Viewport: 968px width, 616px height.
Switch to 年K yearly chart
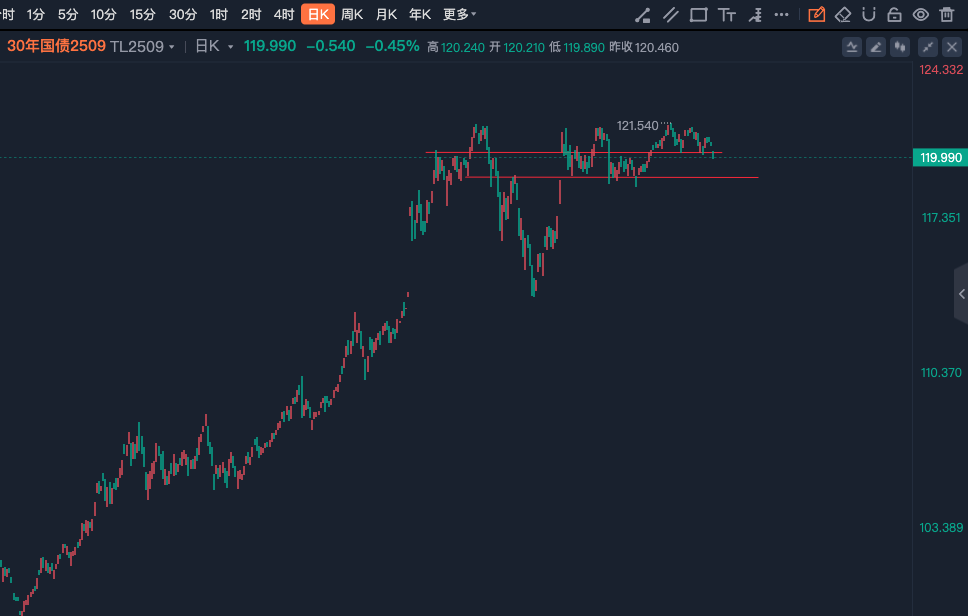(x=420, y=14)
